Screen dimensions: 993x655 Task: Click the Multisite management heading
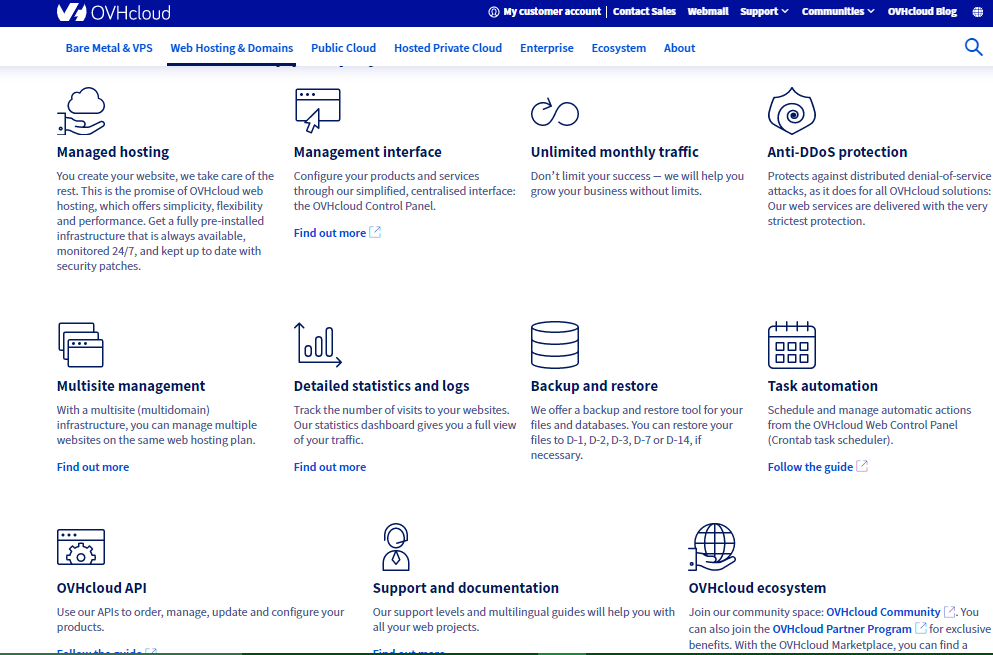[131, 386]
